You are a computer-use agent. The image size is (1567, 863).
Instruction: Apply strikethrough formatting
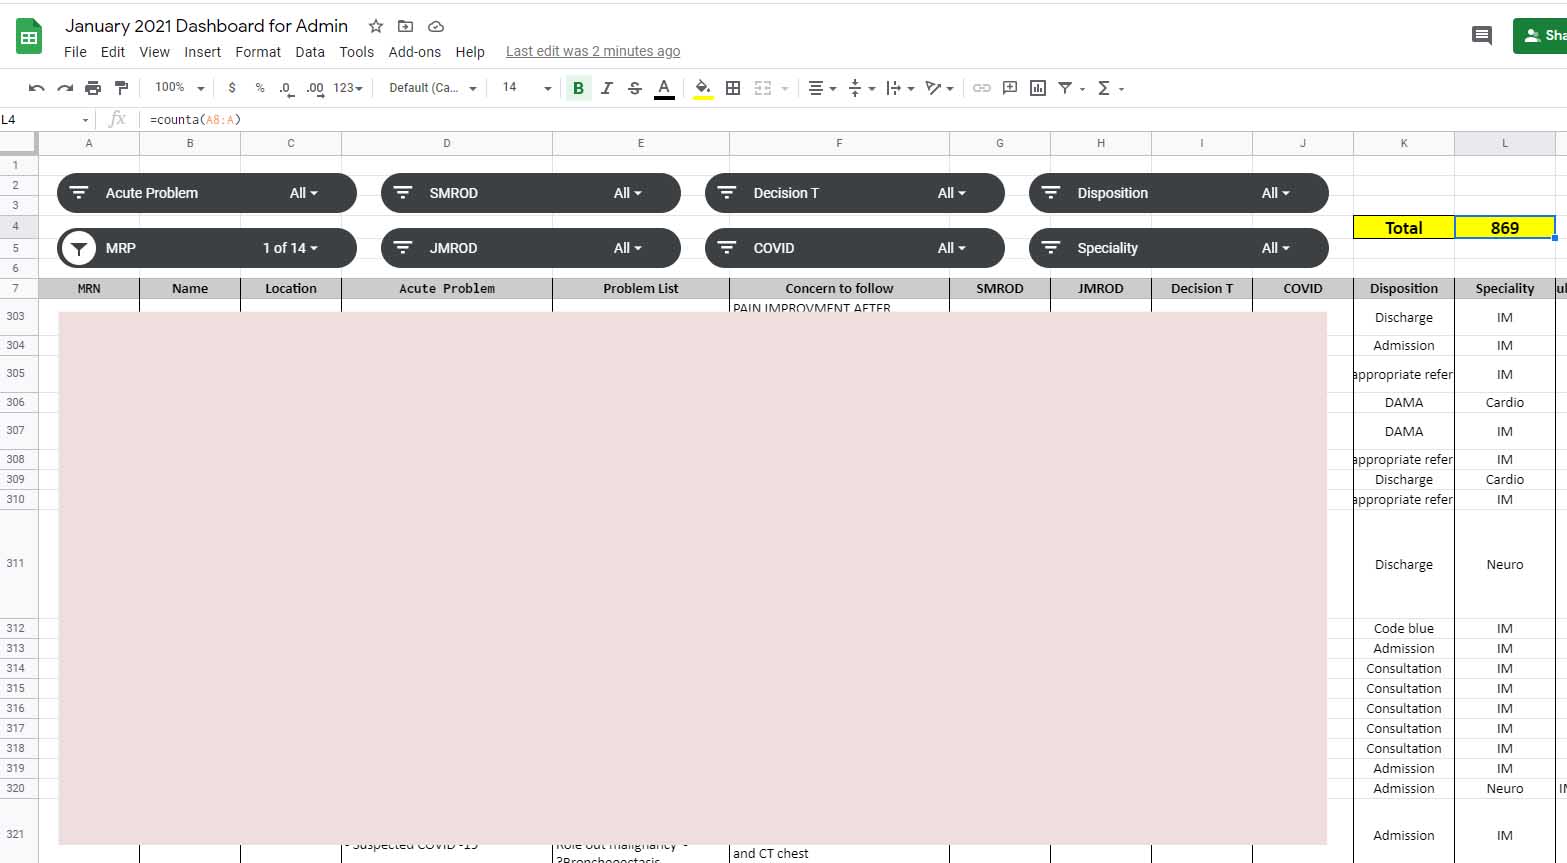click(635, 88)
